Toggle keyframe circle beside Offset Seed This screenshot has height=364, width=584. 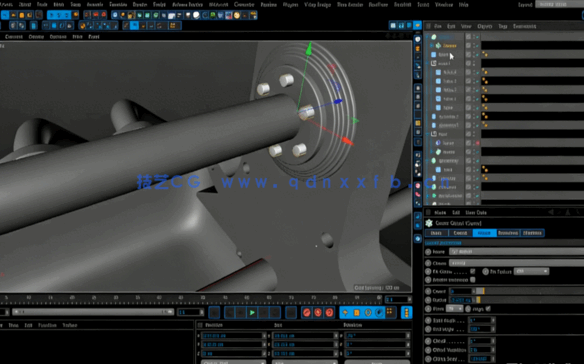428,359
